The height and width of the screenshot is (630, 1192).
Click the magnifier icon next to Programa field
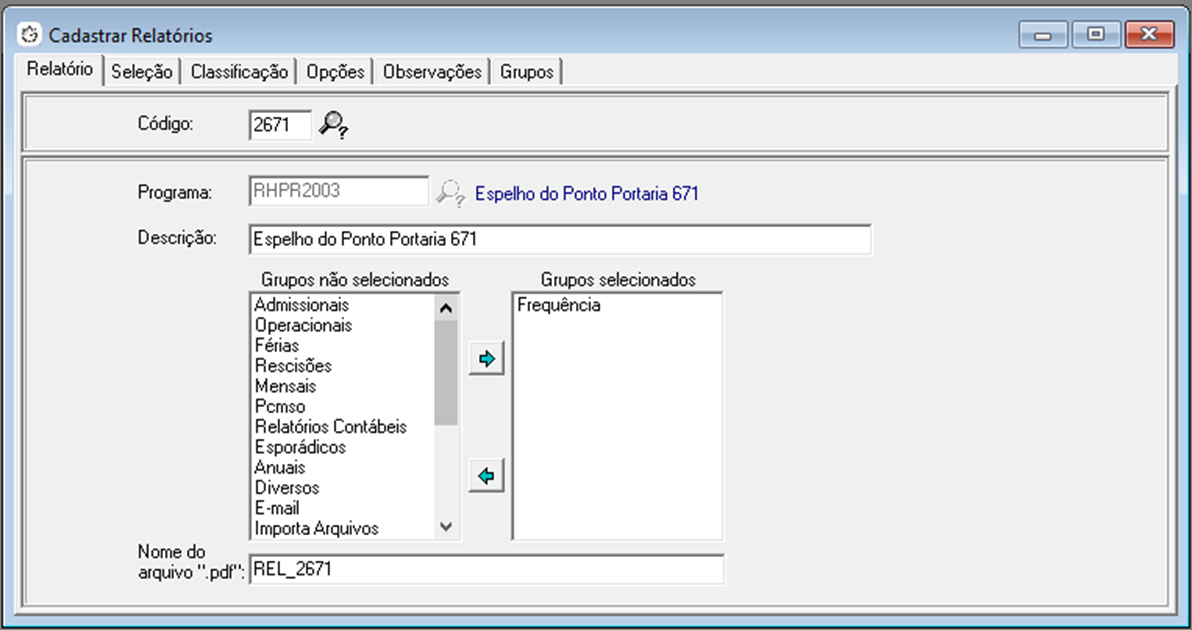pos(451,193)
